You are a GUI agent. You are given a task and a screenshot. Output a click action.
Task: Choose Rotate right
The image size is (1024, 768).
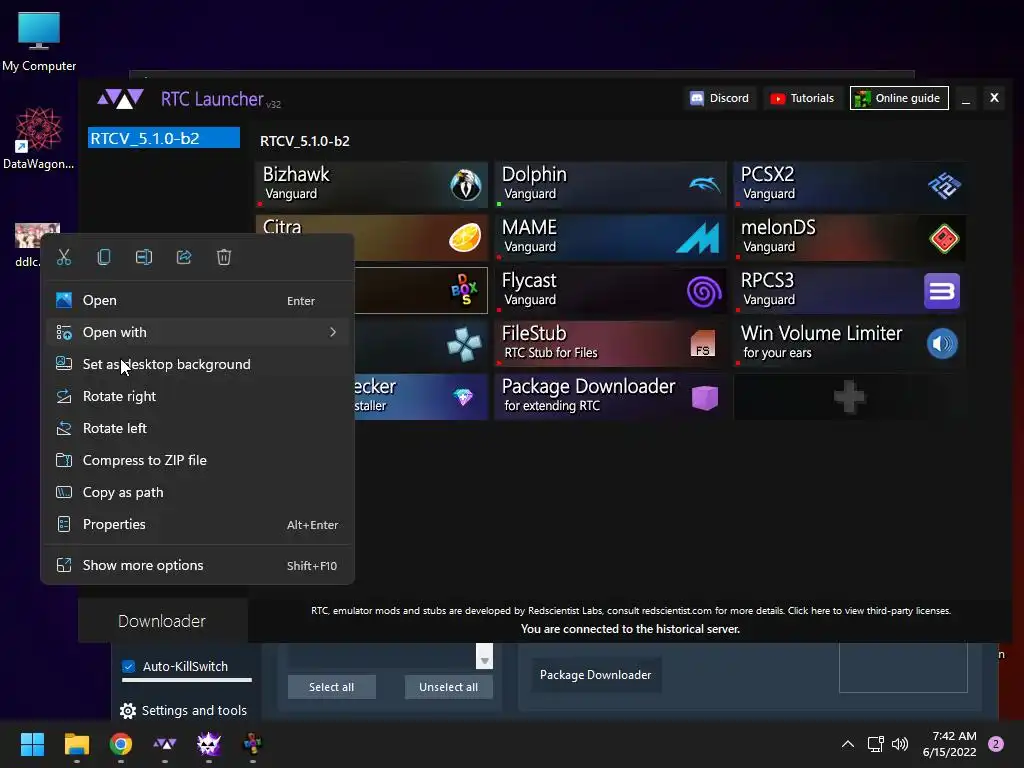pyautogui.click(x=198, y=396)
